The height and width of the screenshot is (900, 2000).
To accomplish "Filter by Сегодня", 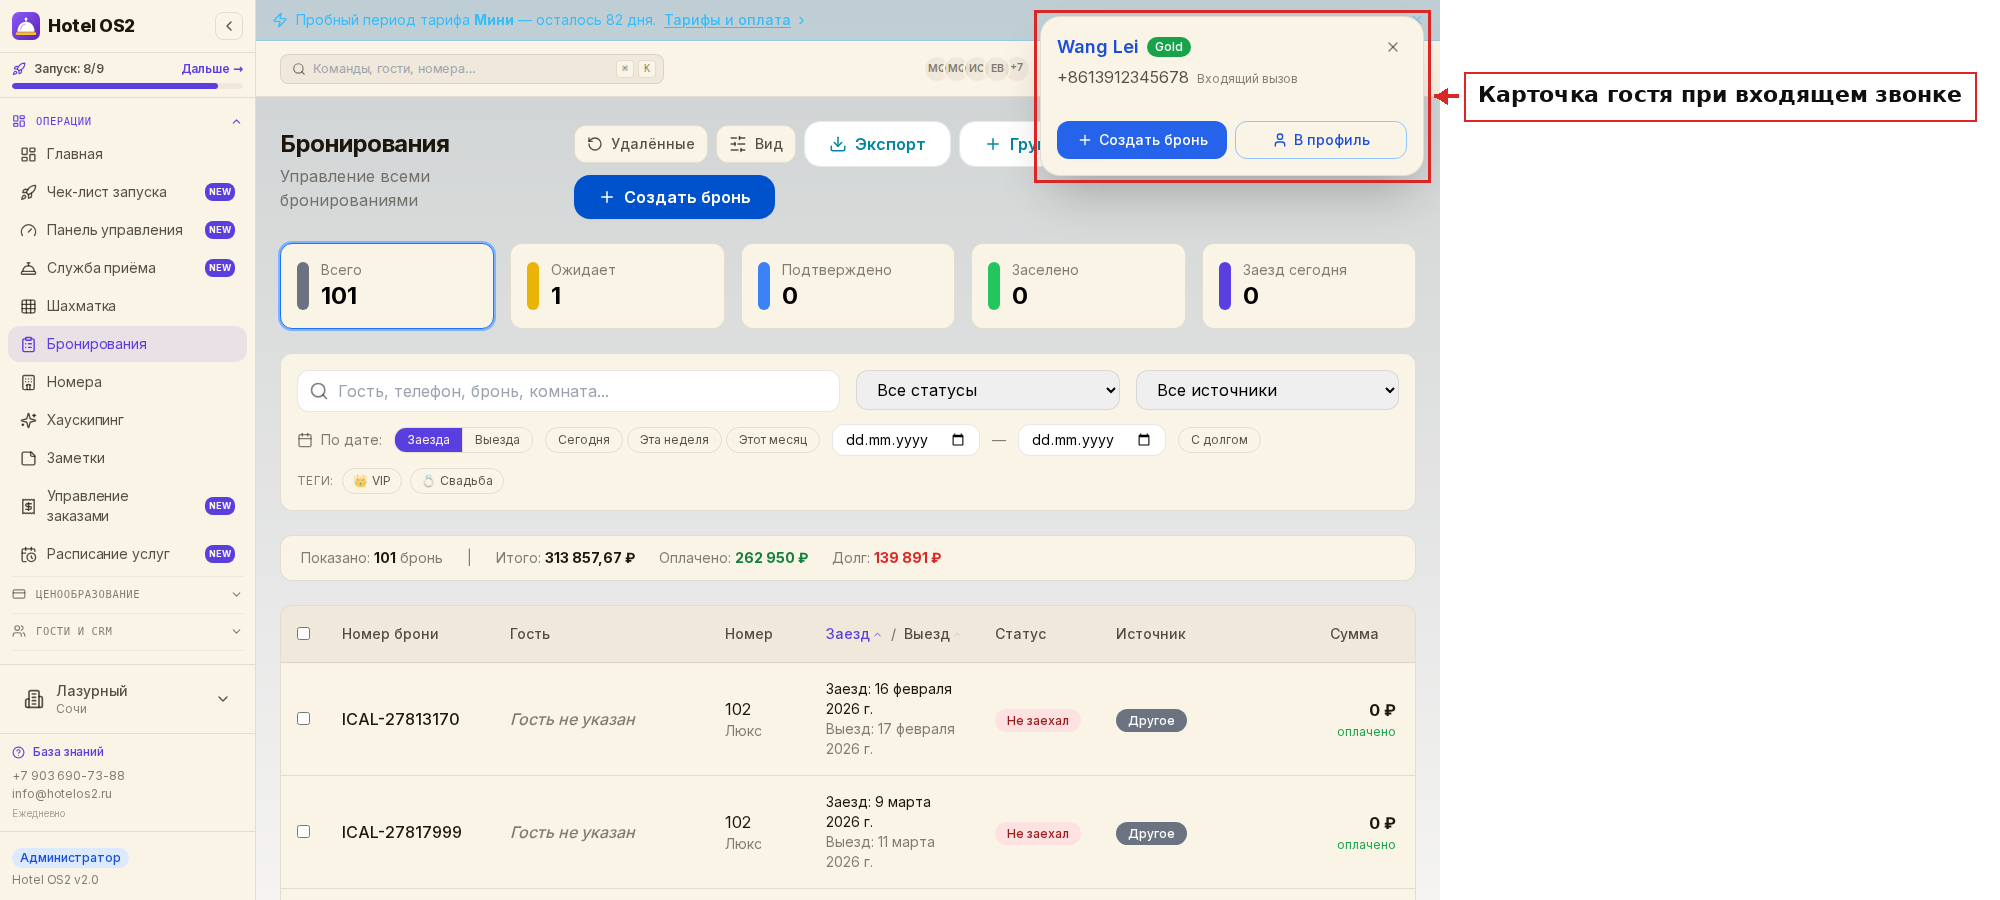I will click(584, 440).
